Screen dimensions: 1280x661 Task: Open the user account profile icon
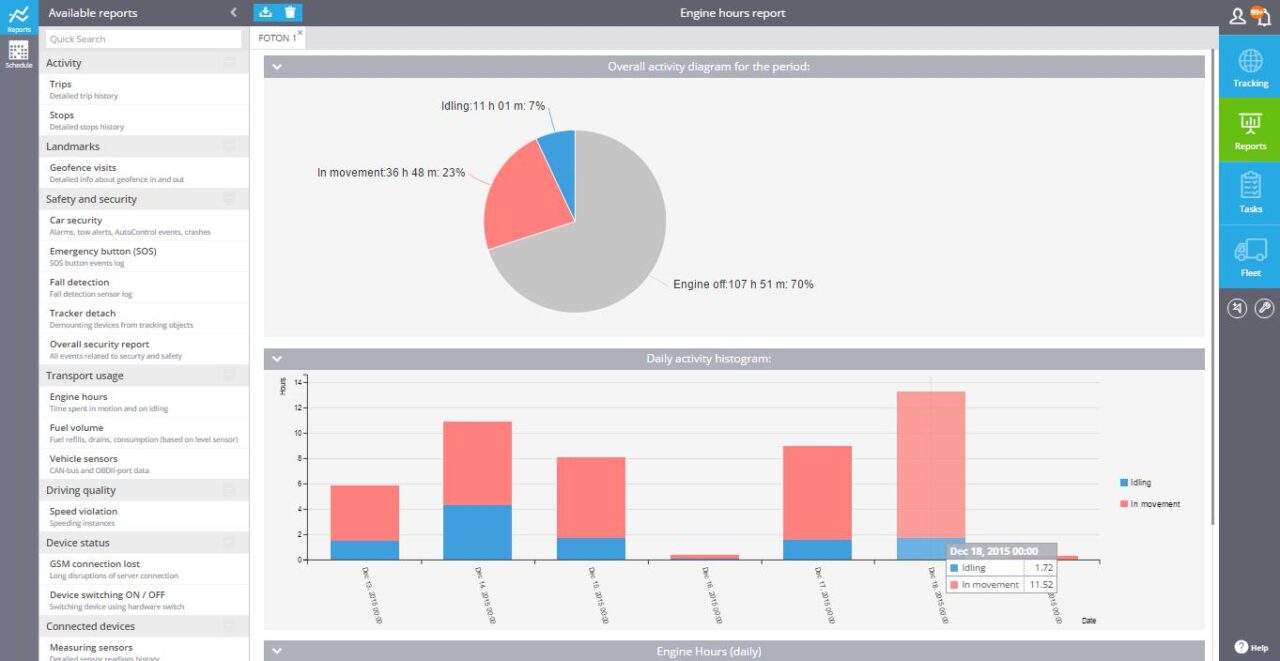(x=1238, y=16)
